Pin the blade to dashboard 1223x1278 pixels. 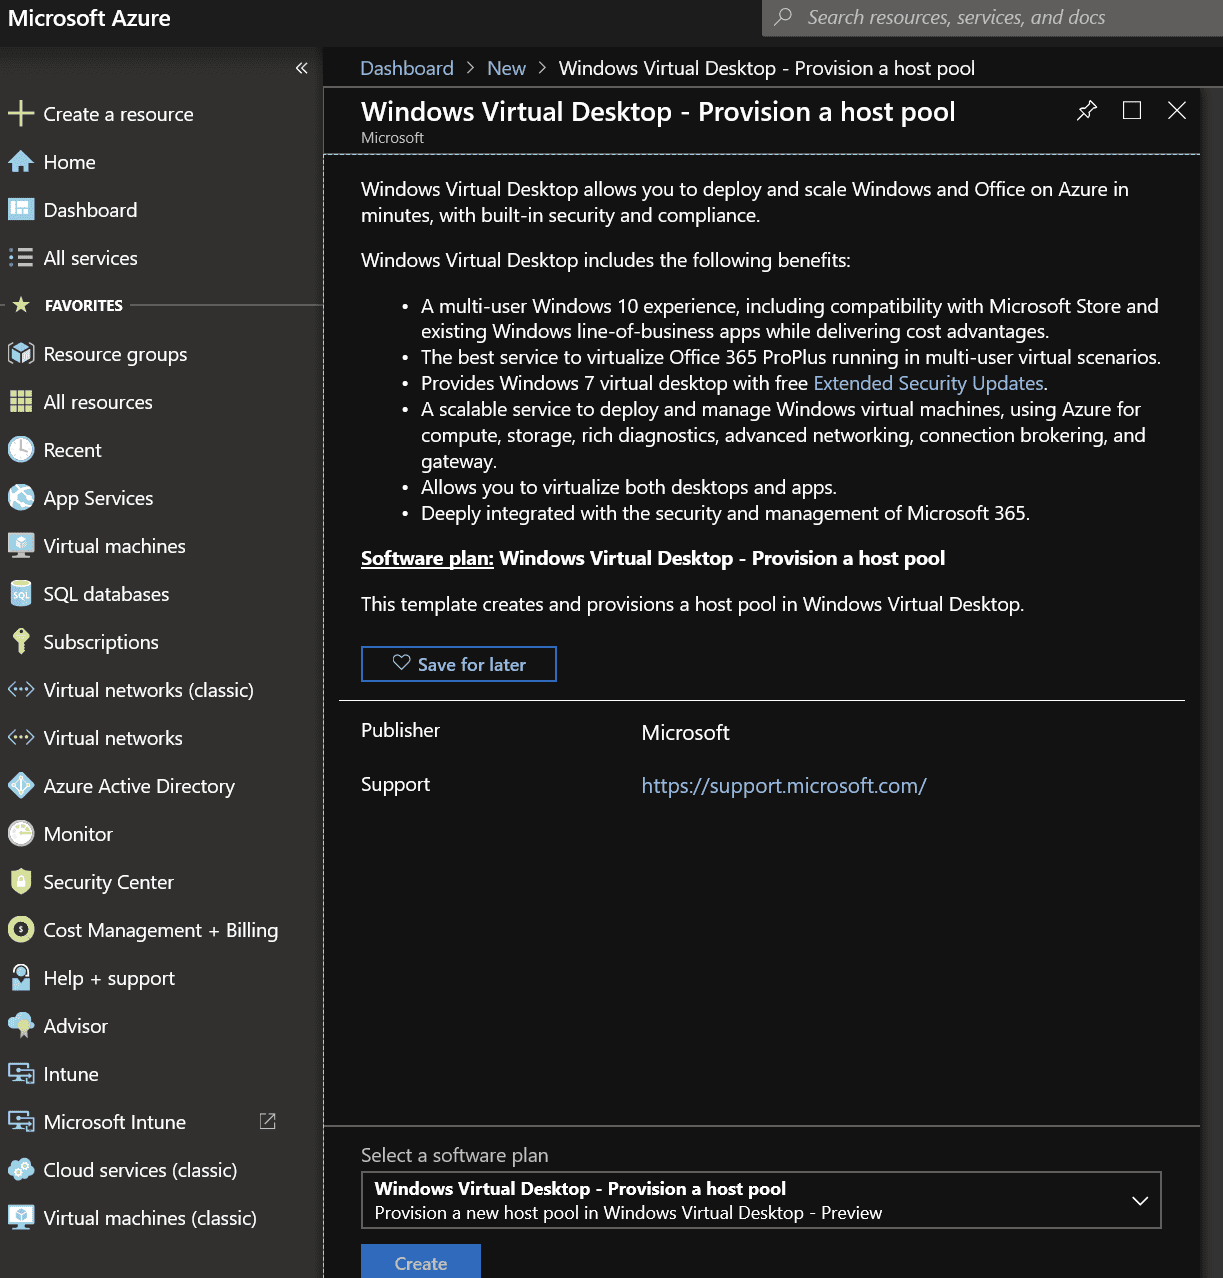[x=1087, y=110]
